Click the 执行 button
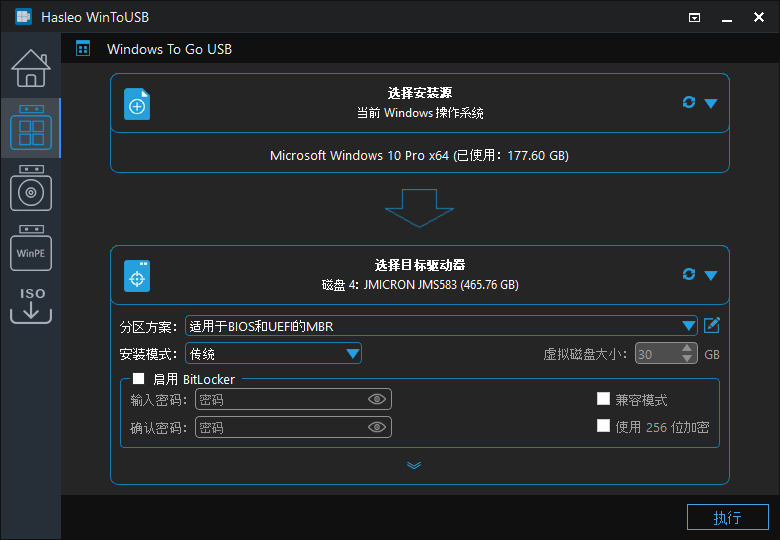Screen dimensions: 780x540 (728, 517)
